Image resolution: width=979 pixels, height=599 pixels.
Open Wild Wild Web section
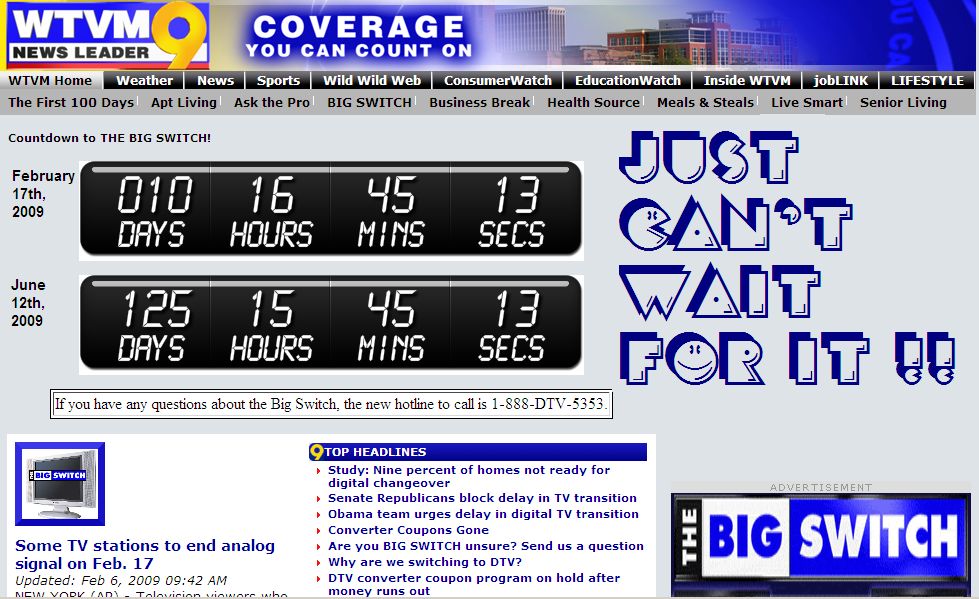tap(372, 81)
